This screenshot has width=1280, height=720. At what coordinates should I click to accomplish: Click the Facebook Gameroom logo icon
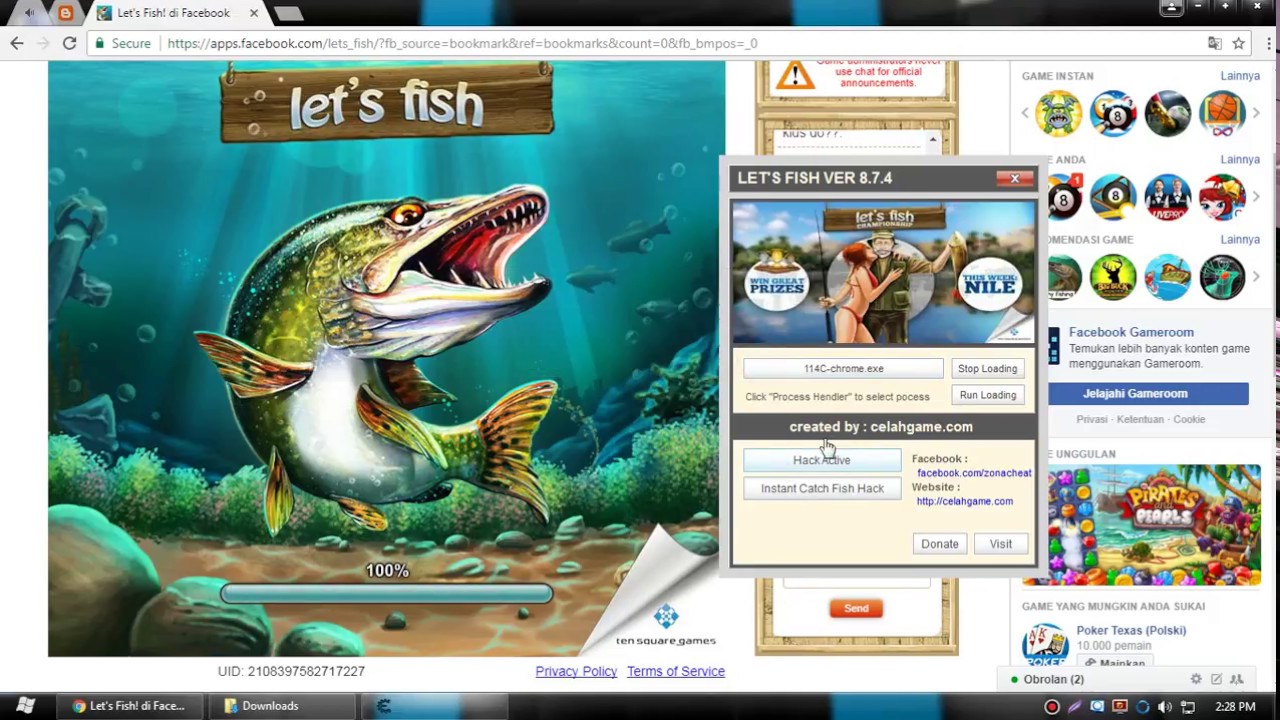coord(1053,347)
